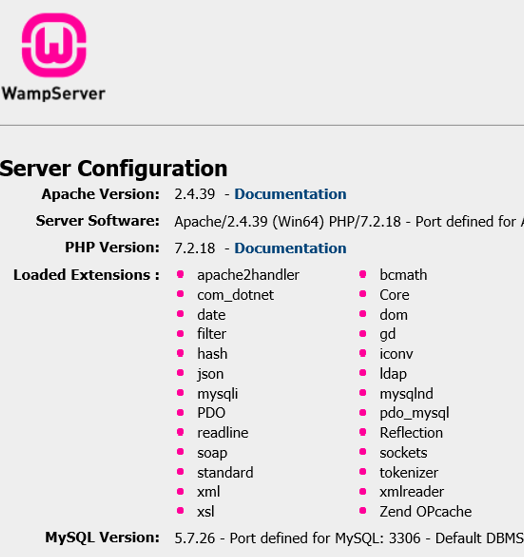Click the pink WampServer logo icon
The image size is (524, 557).
pos(54,45)
